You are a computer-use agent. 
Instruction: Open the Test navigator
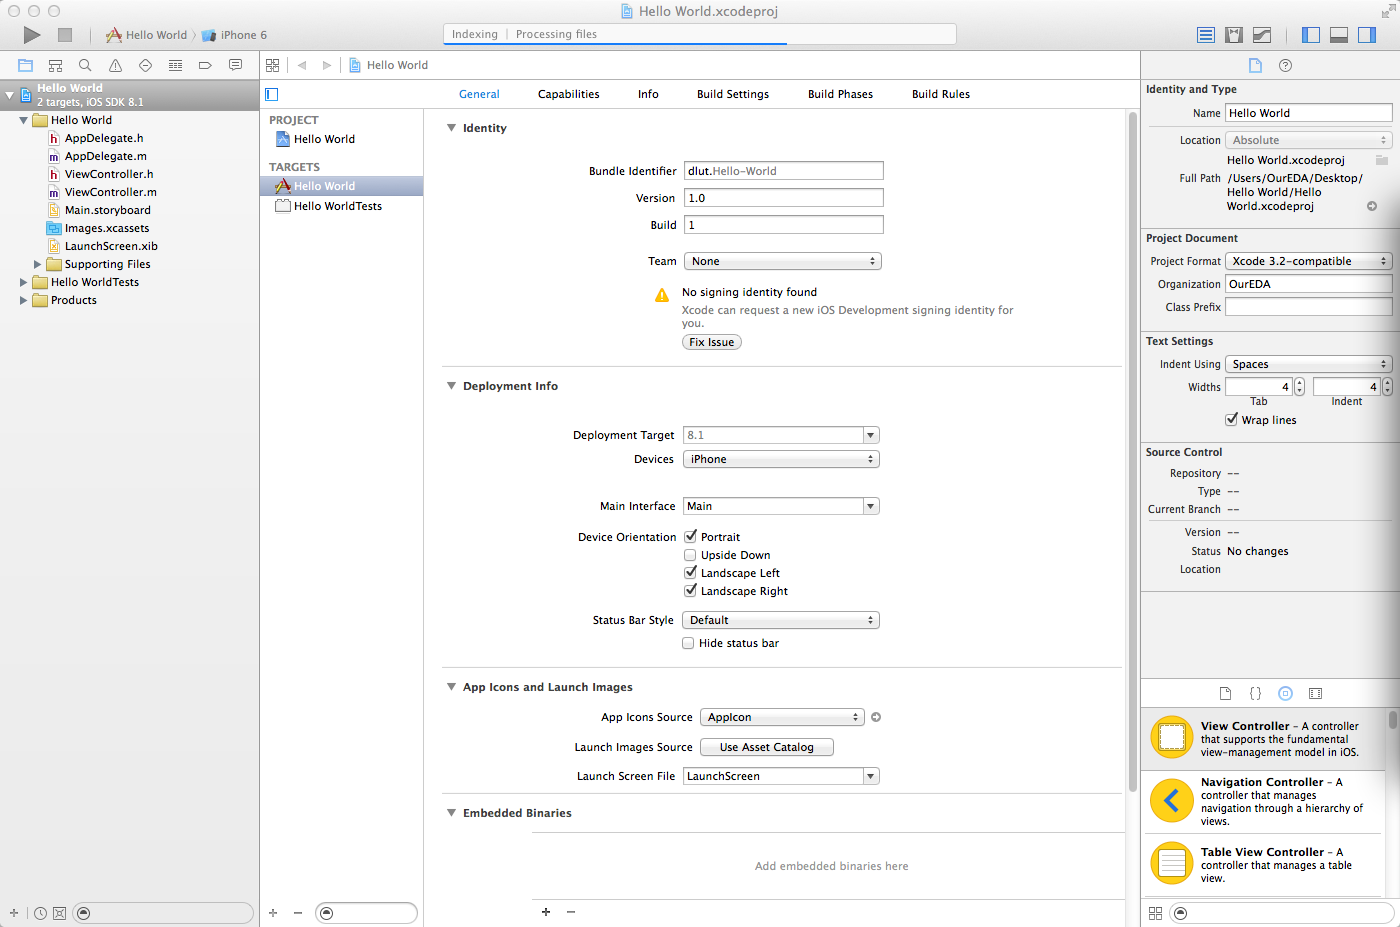coord(145,65)
